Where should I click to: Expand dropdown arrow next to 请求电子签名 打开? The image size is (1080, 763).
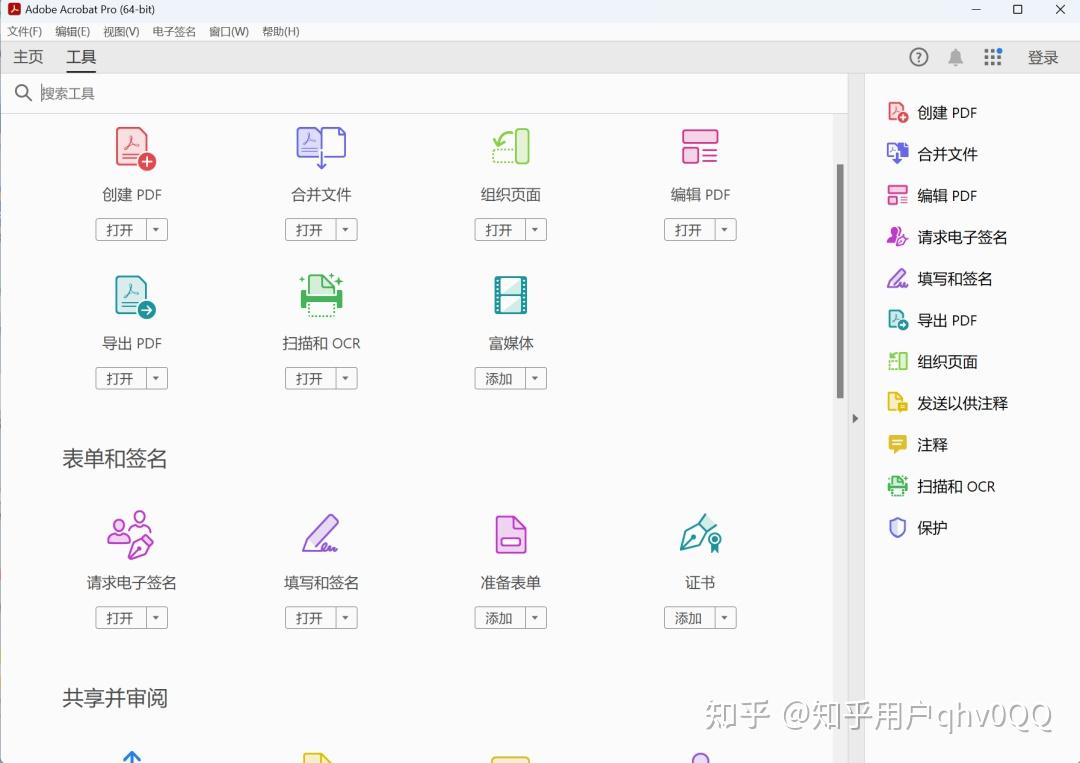click(156, 618)
